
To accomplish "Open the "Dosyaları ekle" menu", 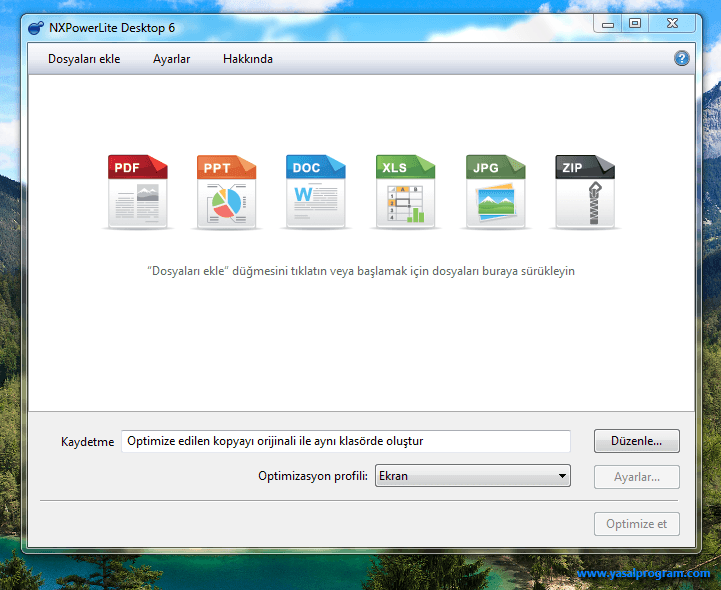I will pos(84,59).
